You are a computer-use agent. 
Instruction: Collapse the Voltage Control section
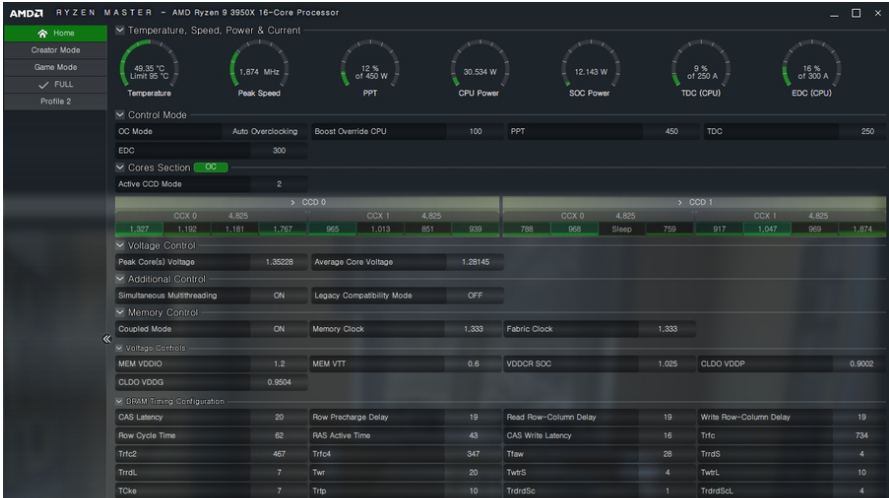pyautogui.click(x=120, y=245)
